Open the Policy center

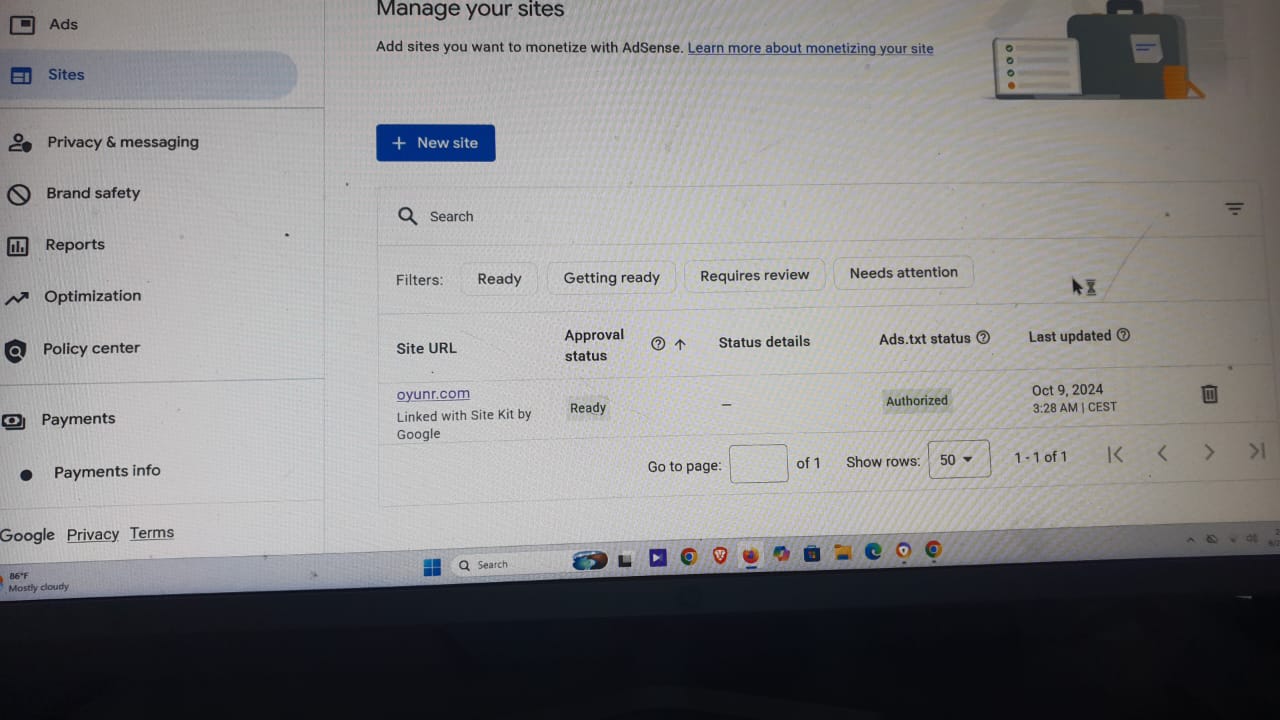72,349
